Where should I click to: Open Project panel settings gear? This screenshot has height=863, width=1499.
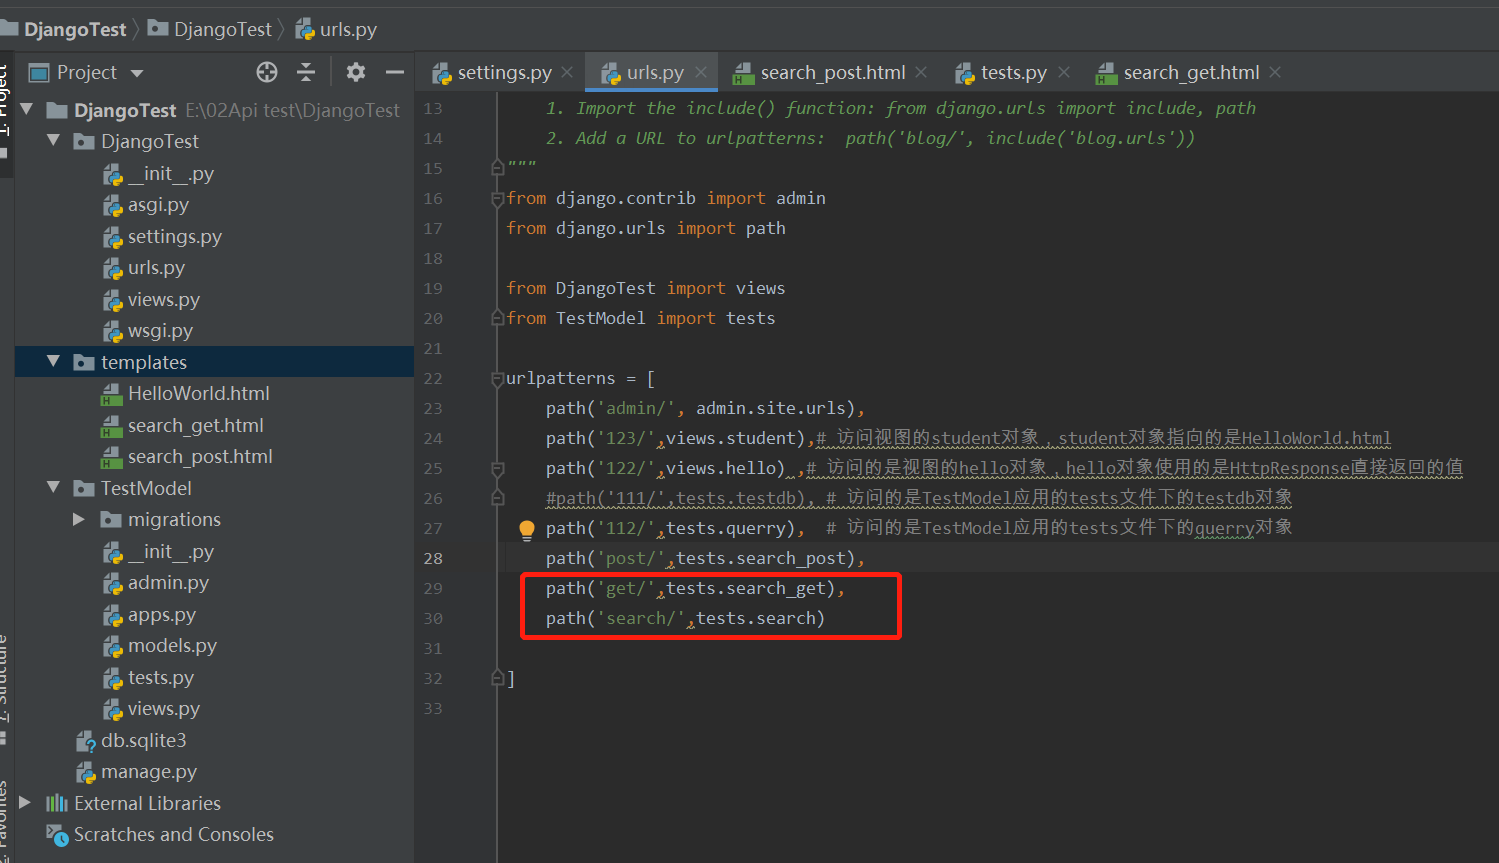pos(355,72)
